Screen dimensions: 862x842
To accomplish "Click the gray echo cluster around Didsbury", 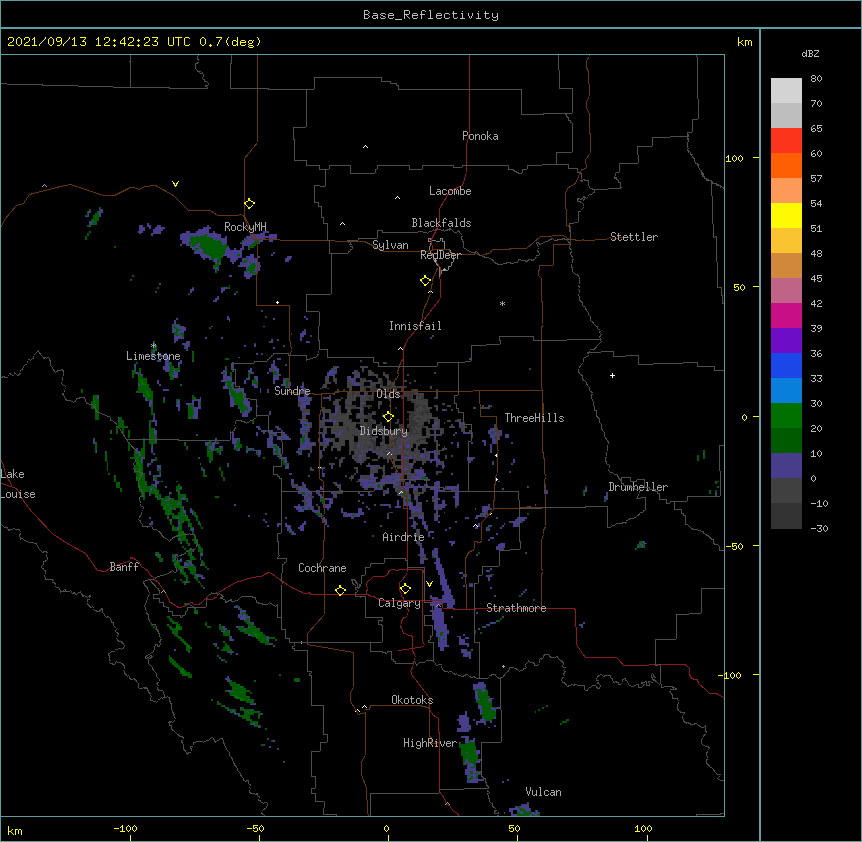I will tap(379, 420).
